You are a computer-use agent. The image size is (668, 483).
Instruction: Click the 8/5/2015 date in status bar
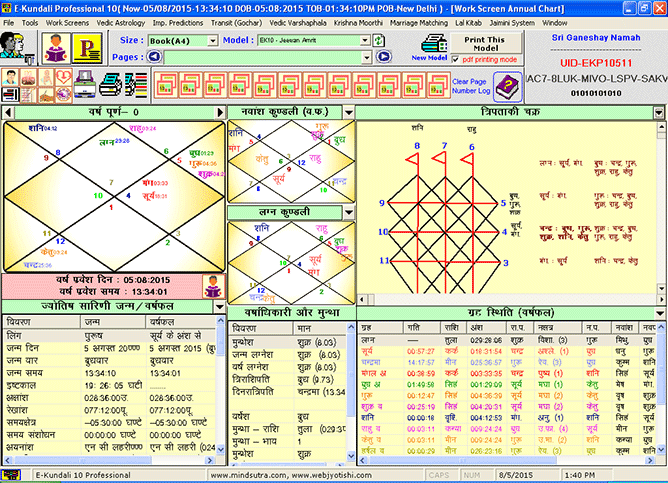click(515, 475)
